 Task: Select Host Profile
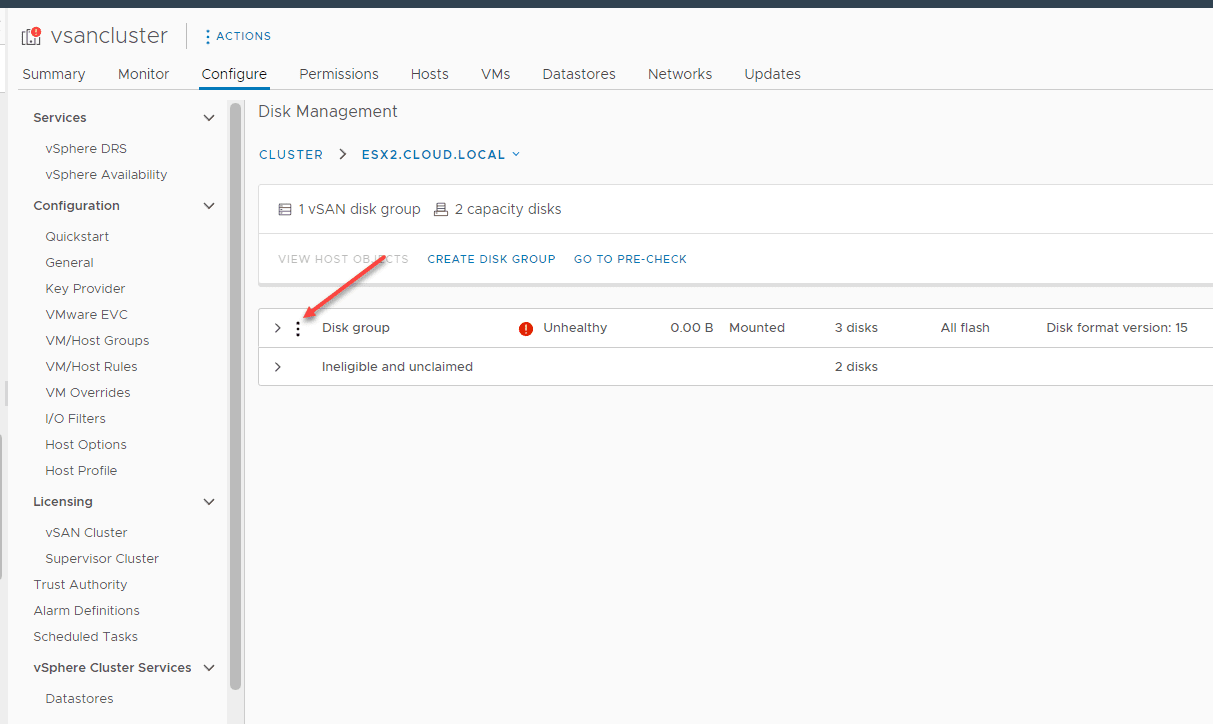click(81, 471)
